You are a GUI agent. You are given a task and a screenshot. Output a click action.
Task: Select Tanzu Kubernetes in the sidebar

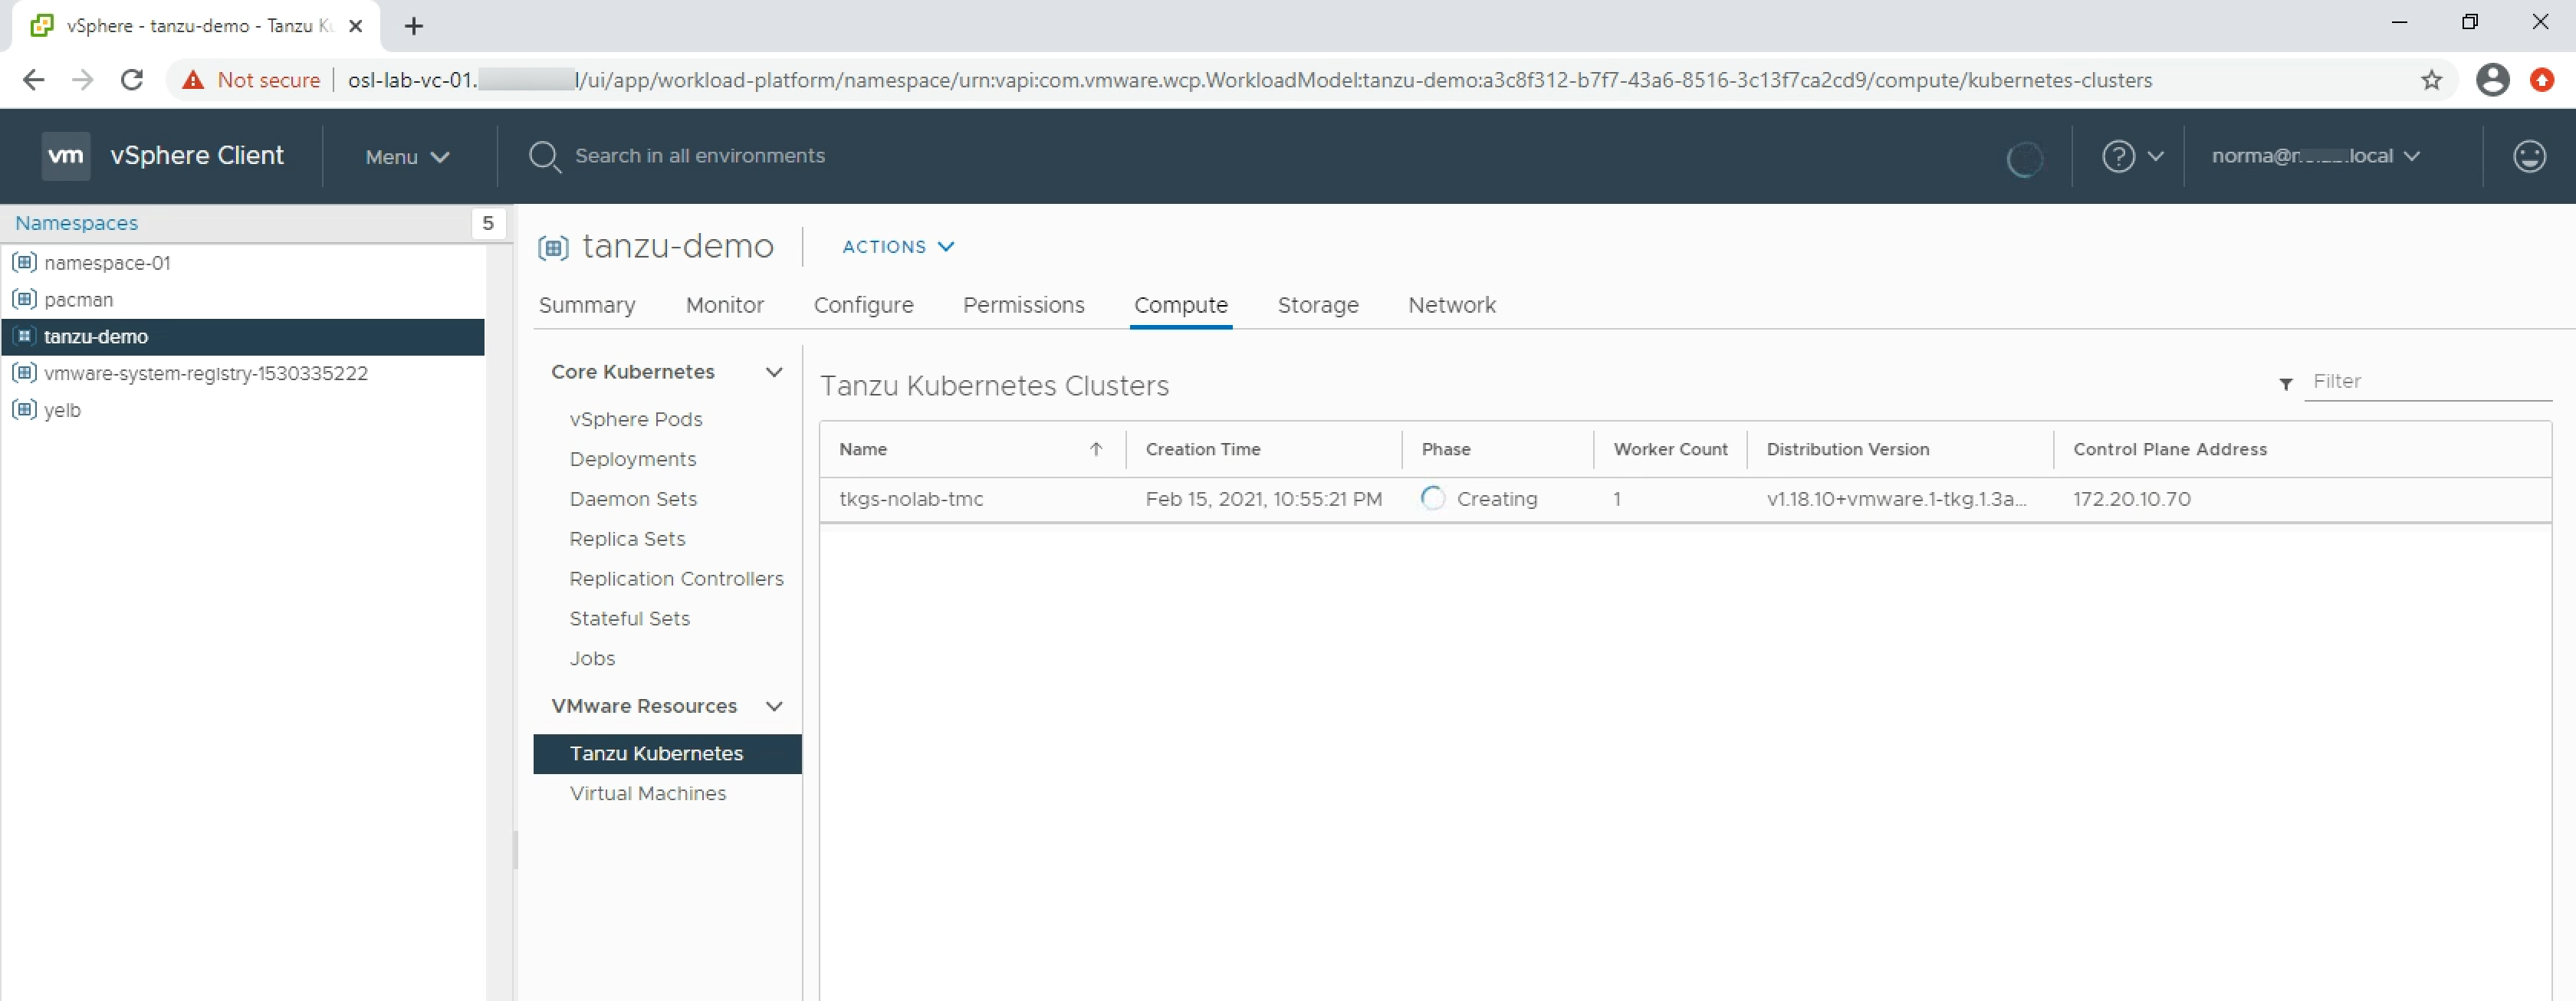tap(667, 754)
